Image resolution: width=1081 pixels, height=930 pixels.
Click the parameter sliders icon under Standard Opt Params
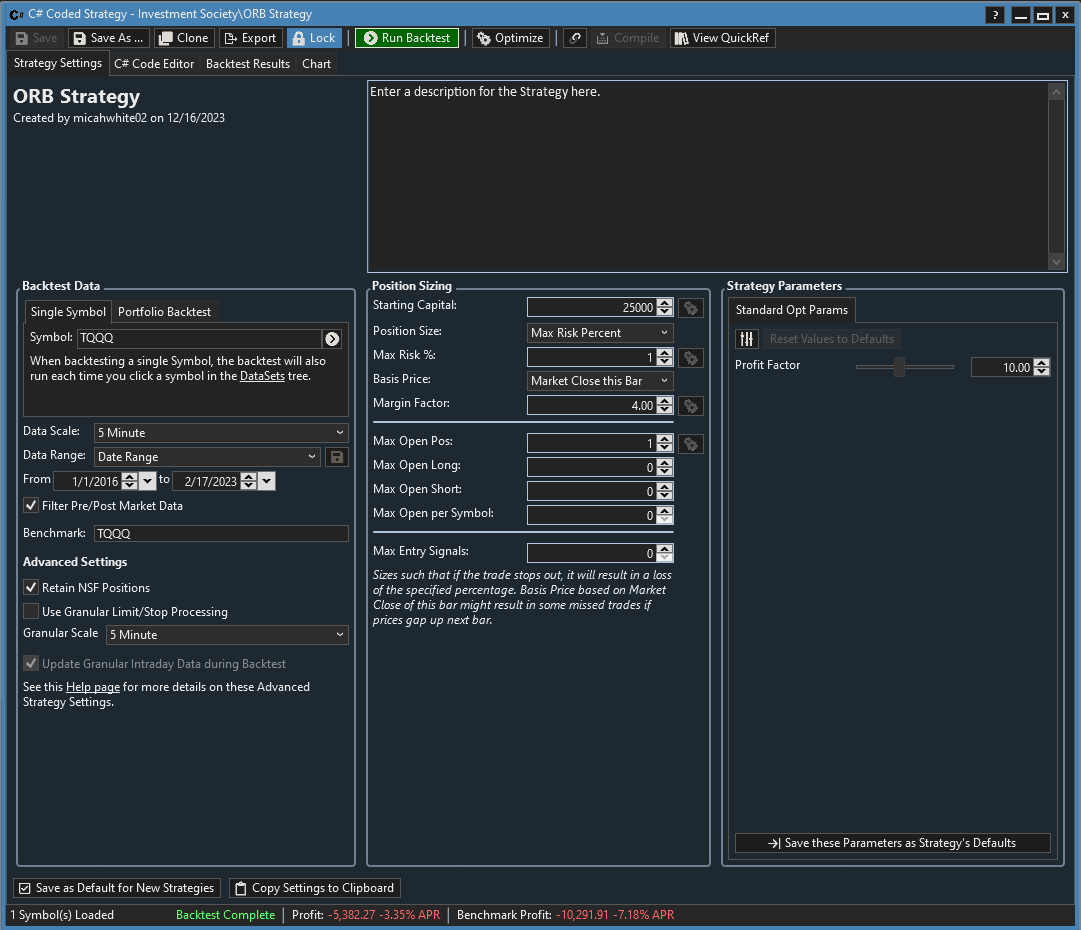point(747,339)
